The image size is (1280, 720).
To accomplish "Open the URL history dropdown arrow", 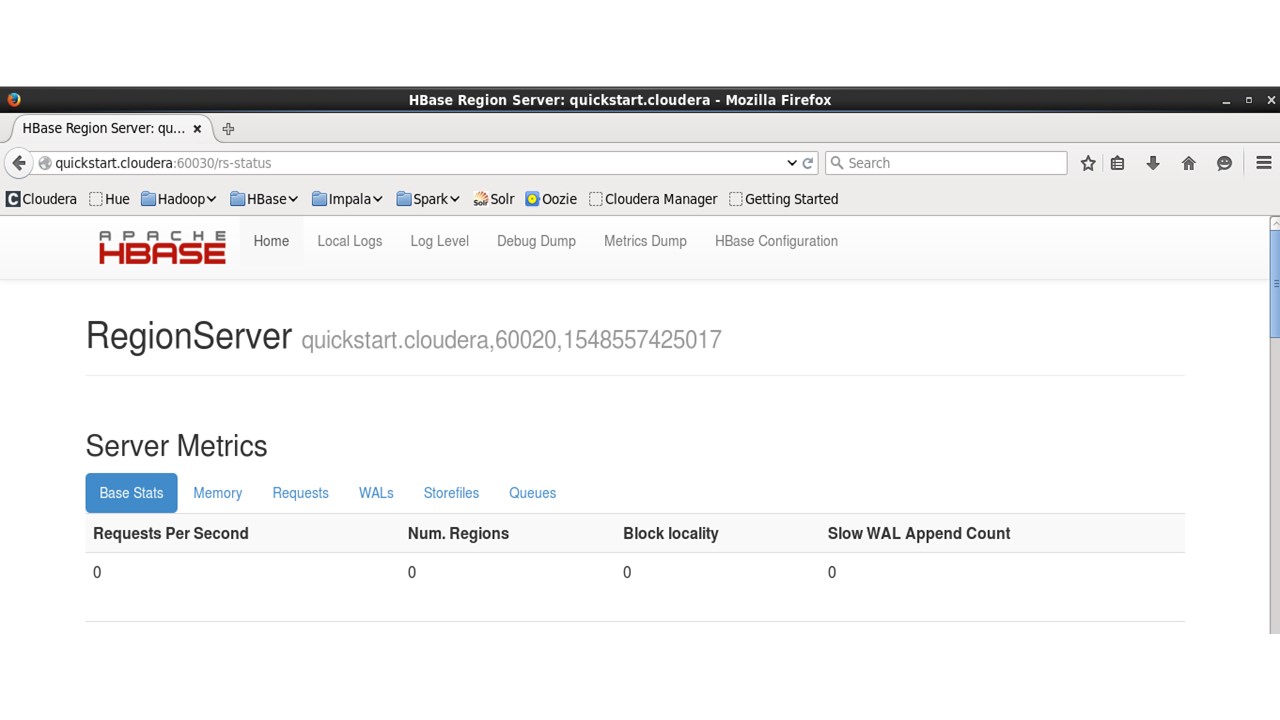I will pyautogui.click(x=791, y=163).
